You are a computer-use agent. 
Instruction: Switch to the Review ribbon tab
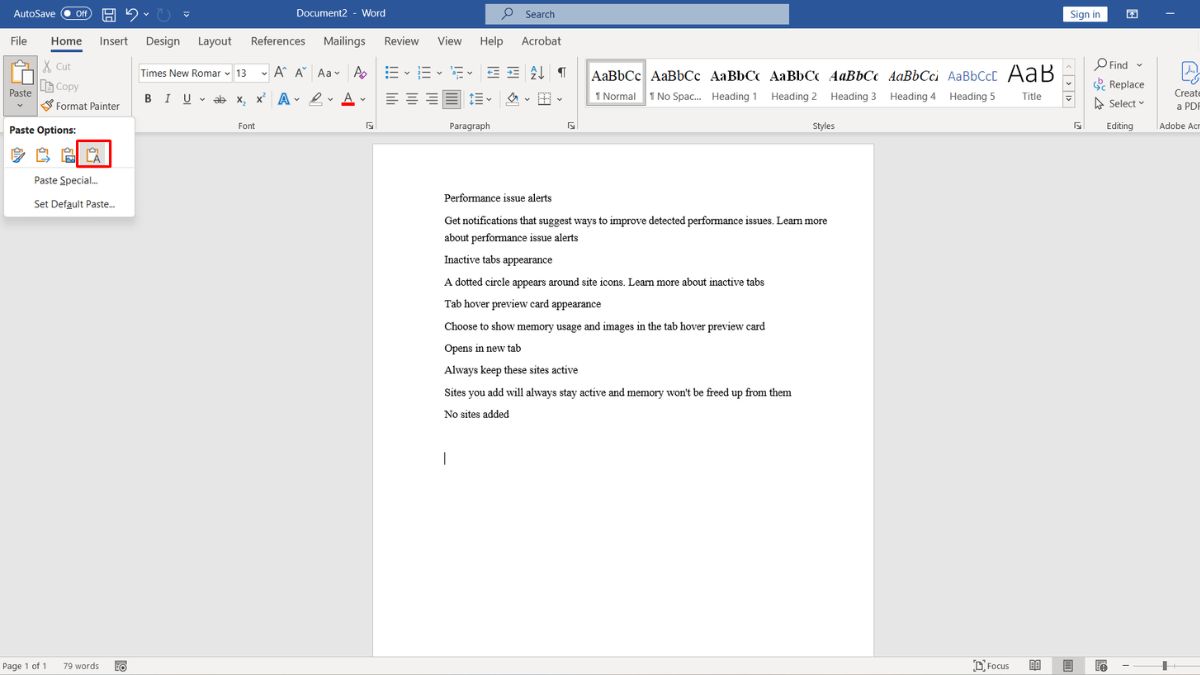(x=401, y=41)
